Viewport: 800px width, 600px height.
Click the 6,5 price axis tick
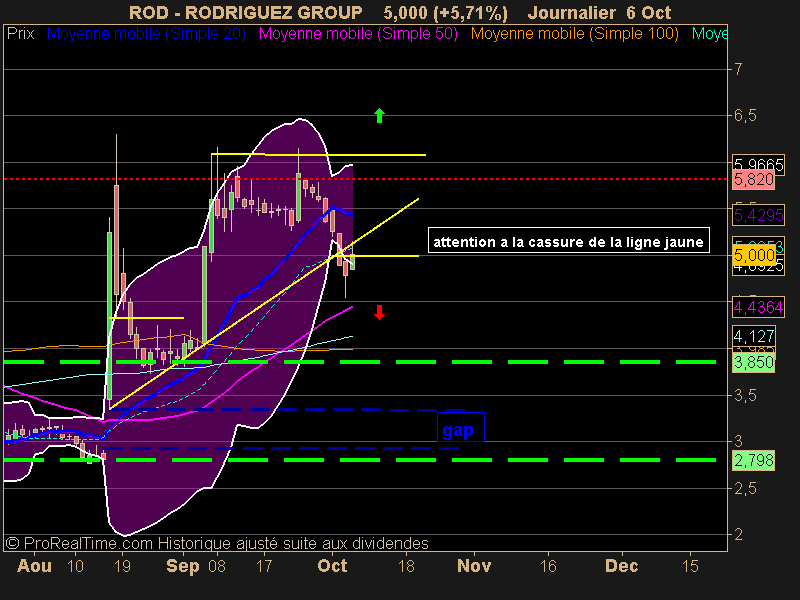tap(745, 116)
